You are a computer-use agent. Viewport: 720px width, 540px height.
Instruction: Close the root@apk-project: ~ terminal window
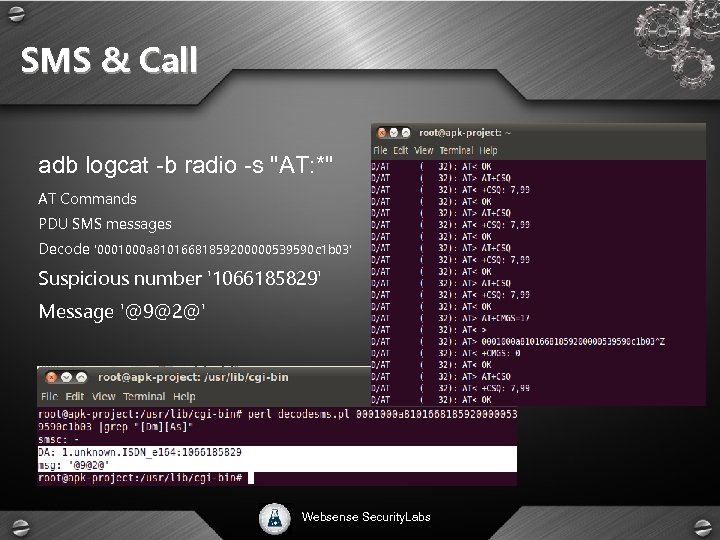coord(382,133)
